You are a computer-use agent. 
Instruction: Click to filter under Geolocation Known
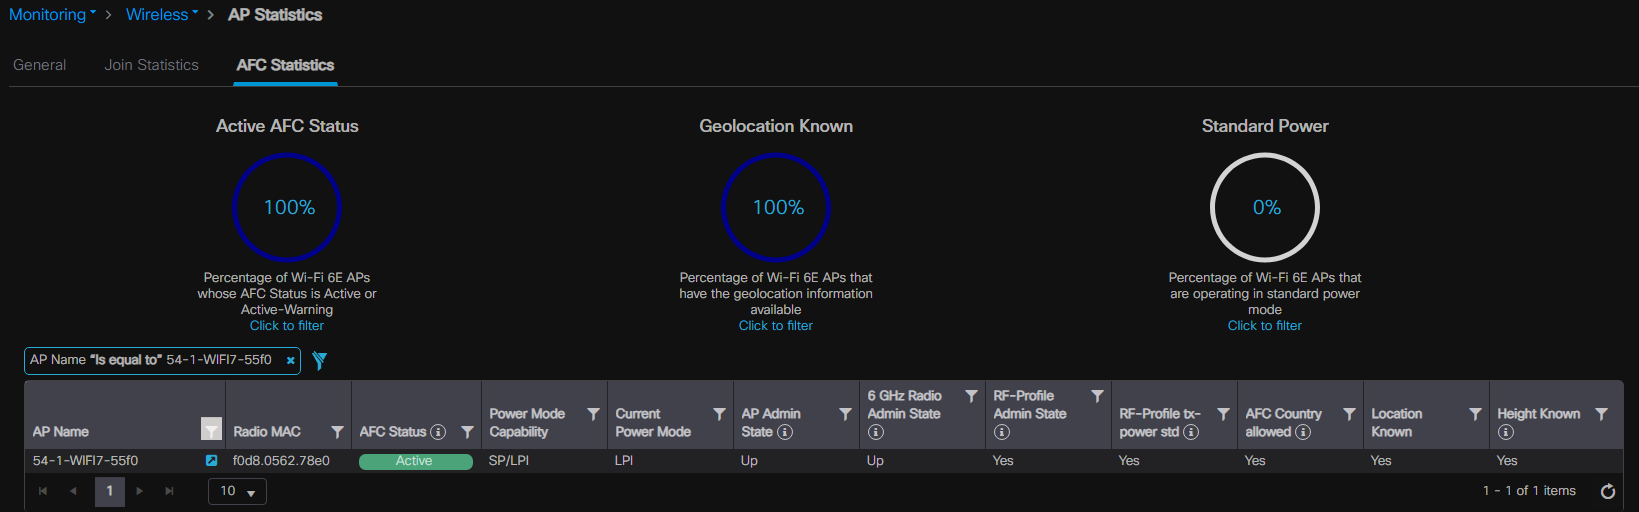pos(776,326)
